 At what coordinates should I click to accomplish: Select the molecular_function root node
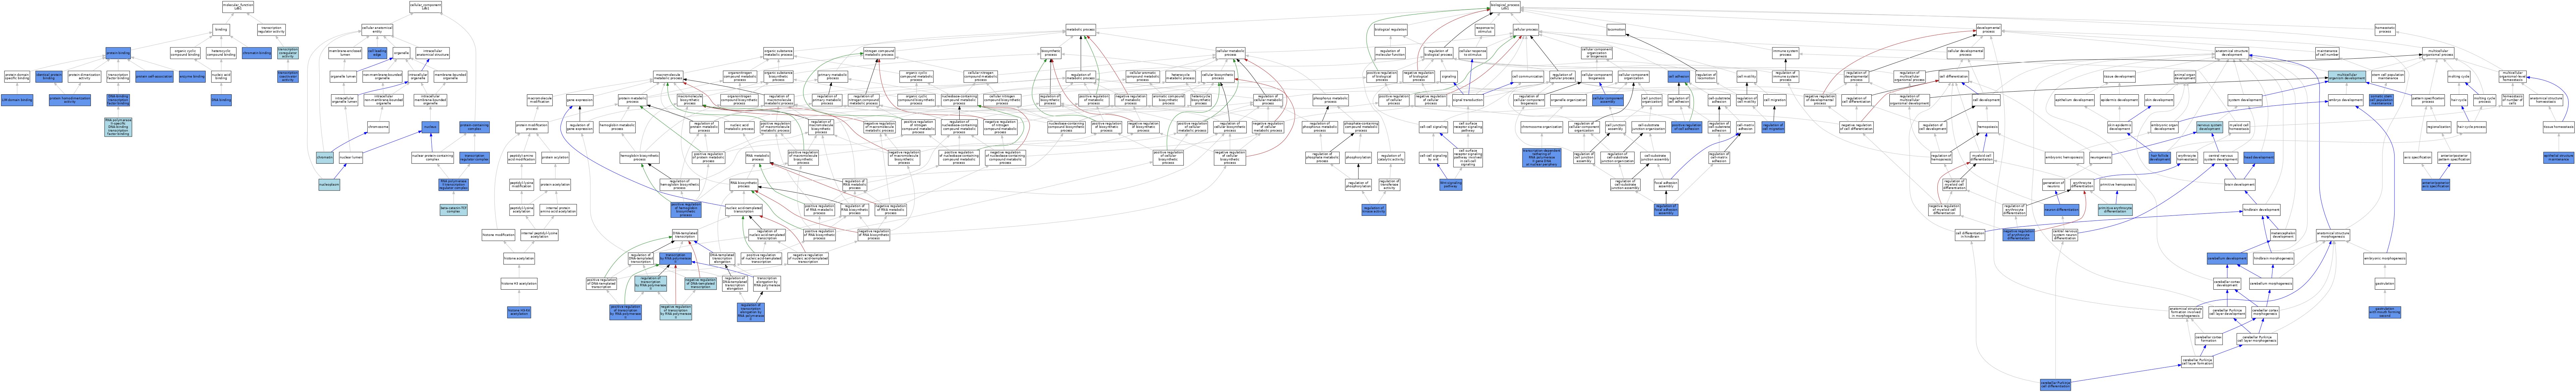pyautogui.click(x=238, y=7)
